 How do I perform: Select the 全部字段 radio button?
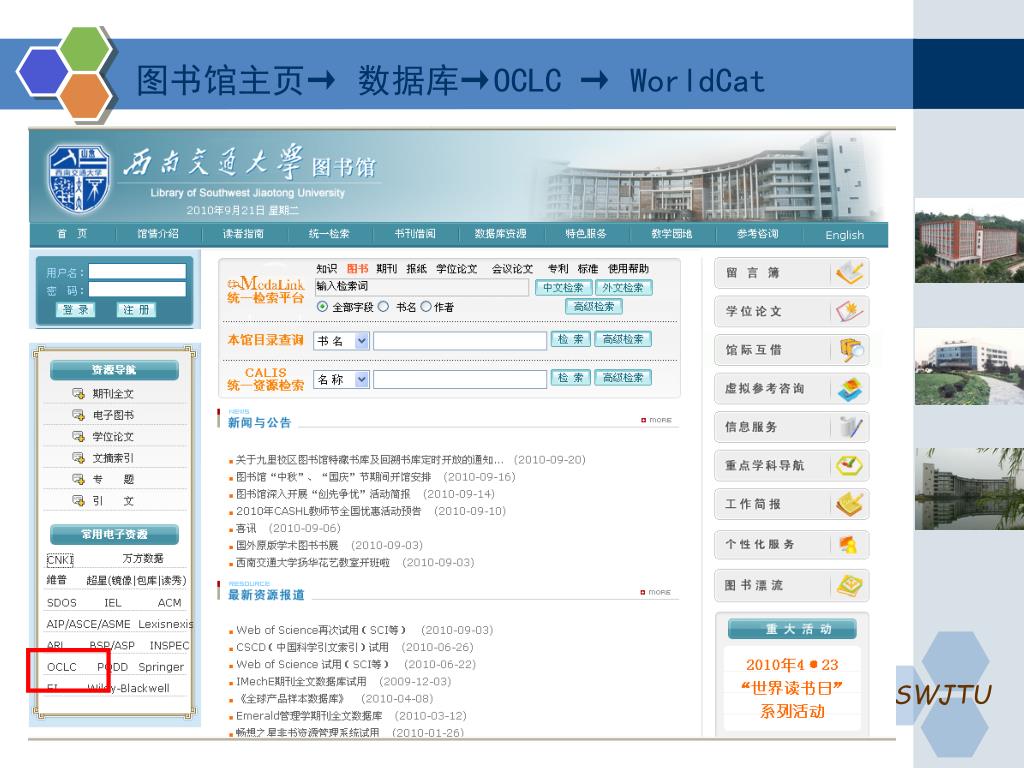[x=323, y=306]
